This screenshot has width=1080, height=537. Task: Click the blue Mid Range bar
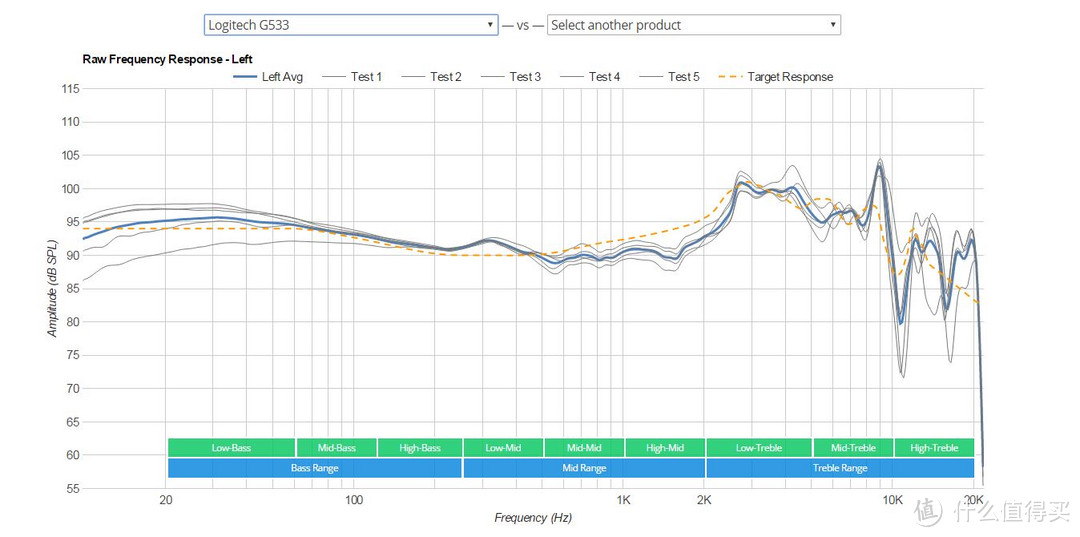coord(584,468)
